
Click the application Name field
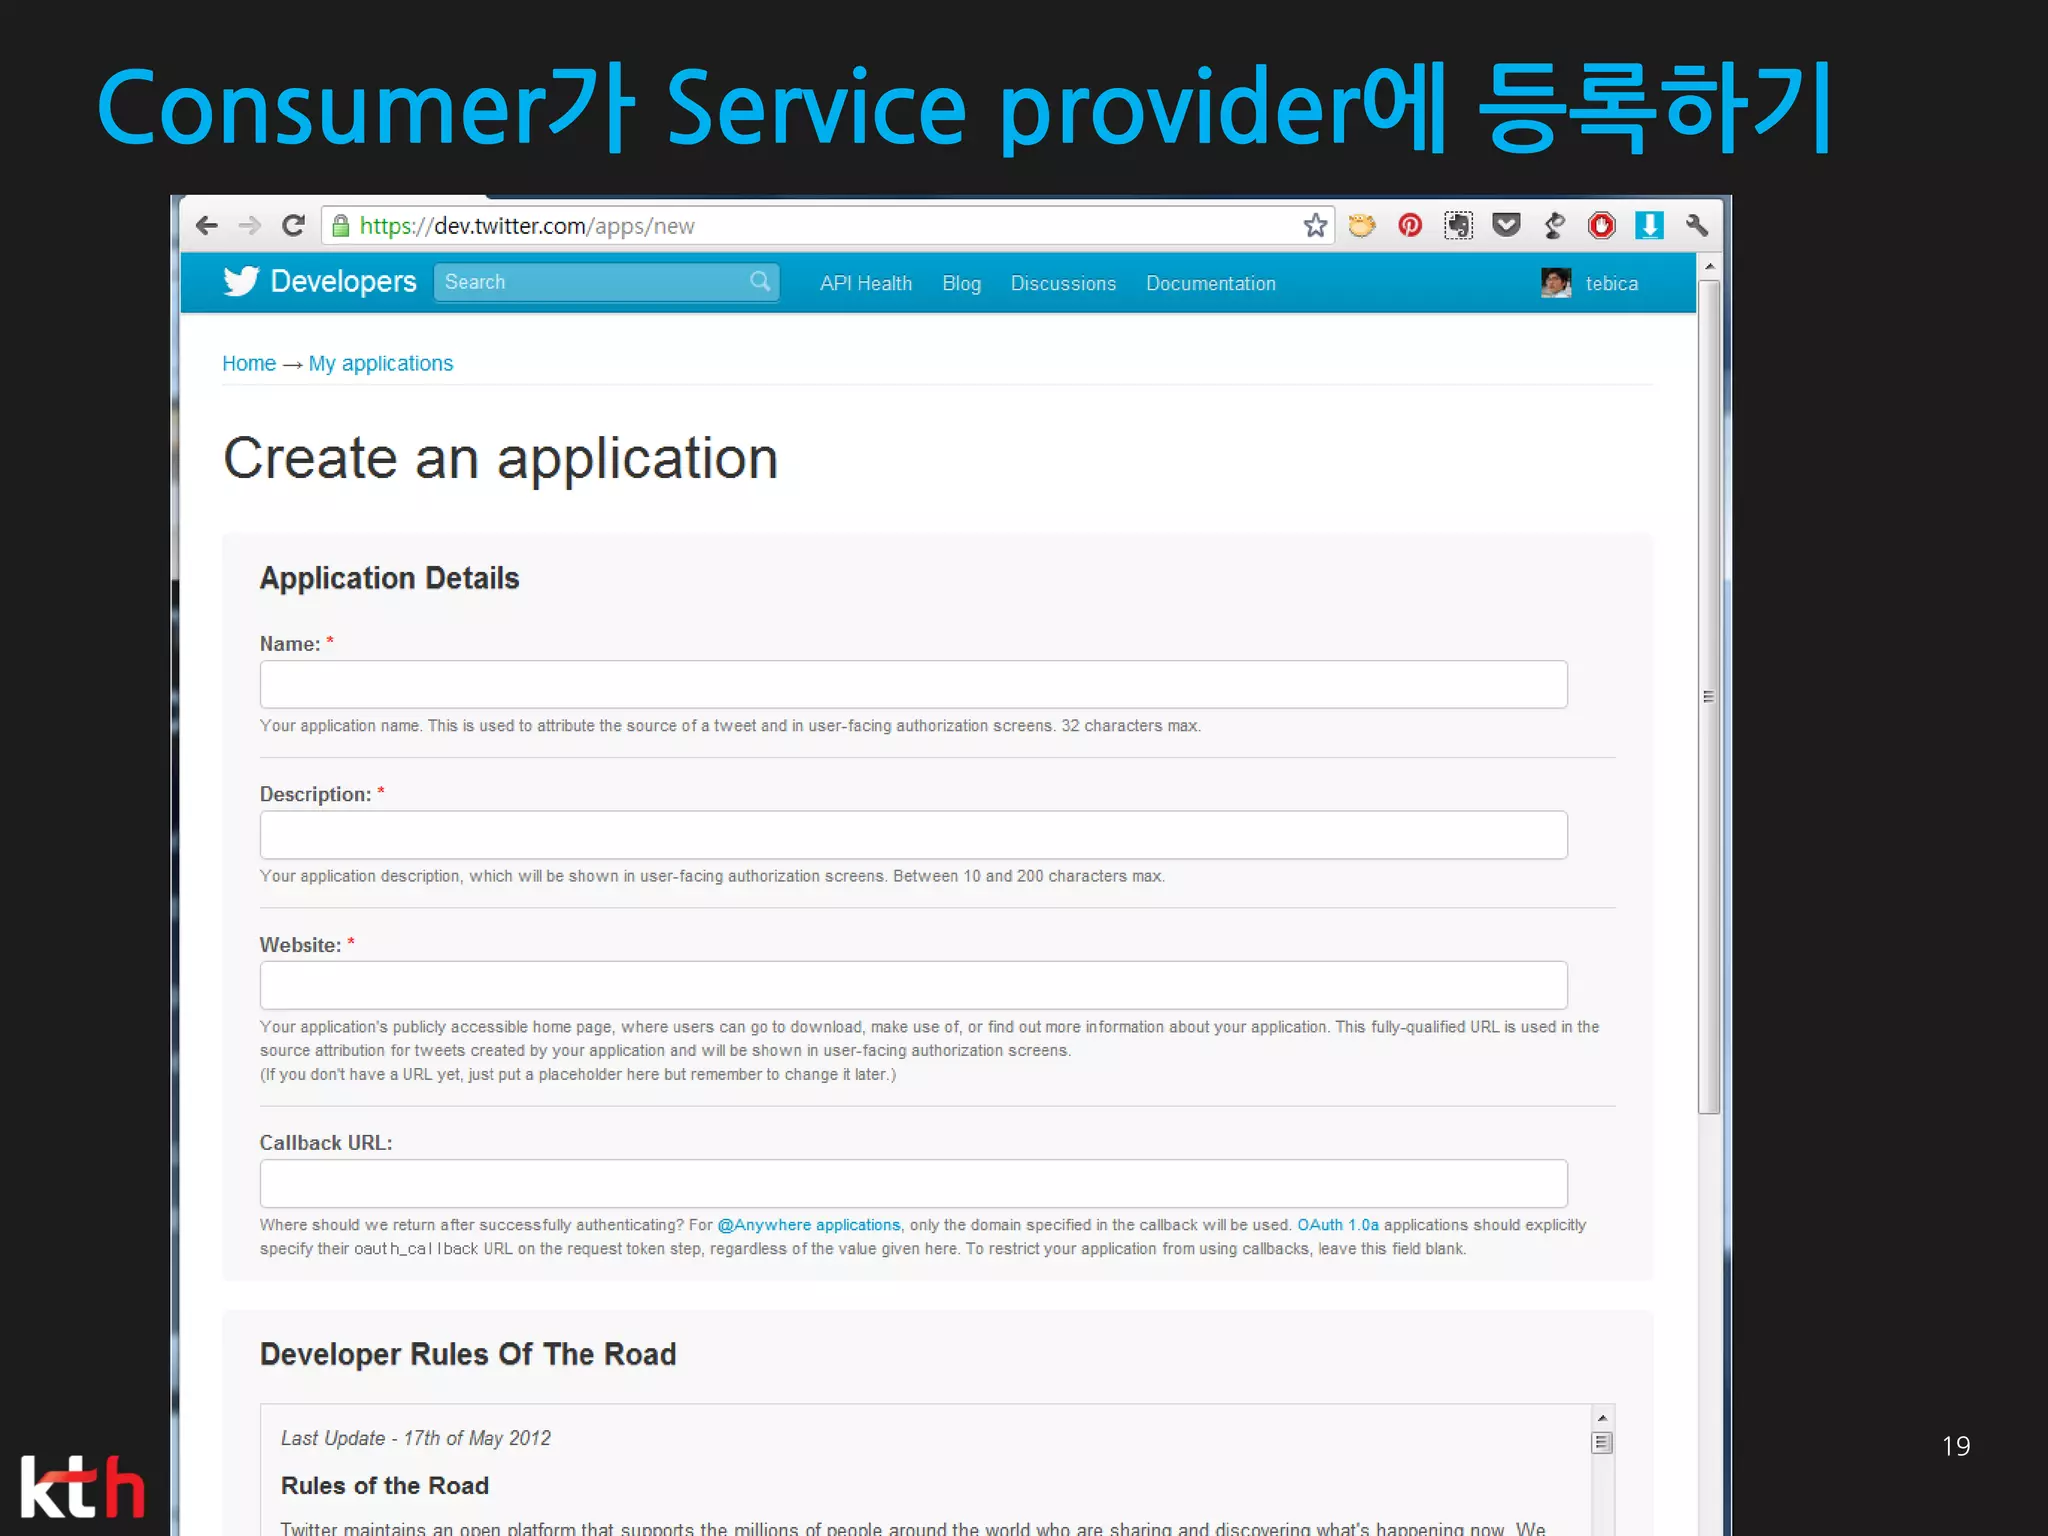[913, 685]
